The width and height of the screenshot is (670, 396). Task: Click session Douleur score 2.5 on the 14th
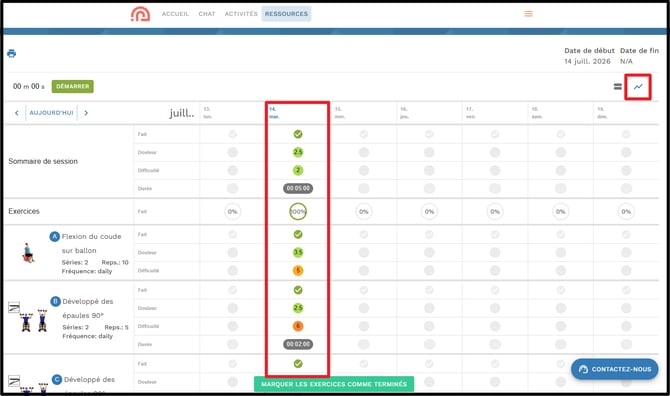[298, 152]
